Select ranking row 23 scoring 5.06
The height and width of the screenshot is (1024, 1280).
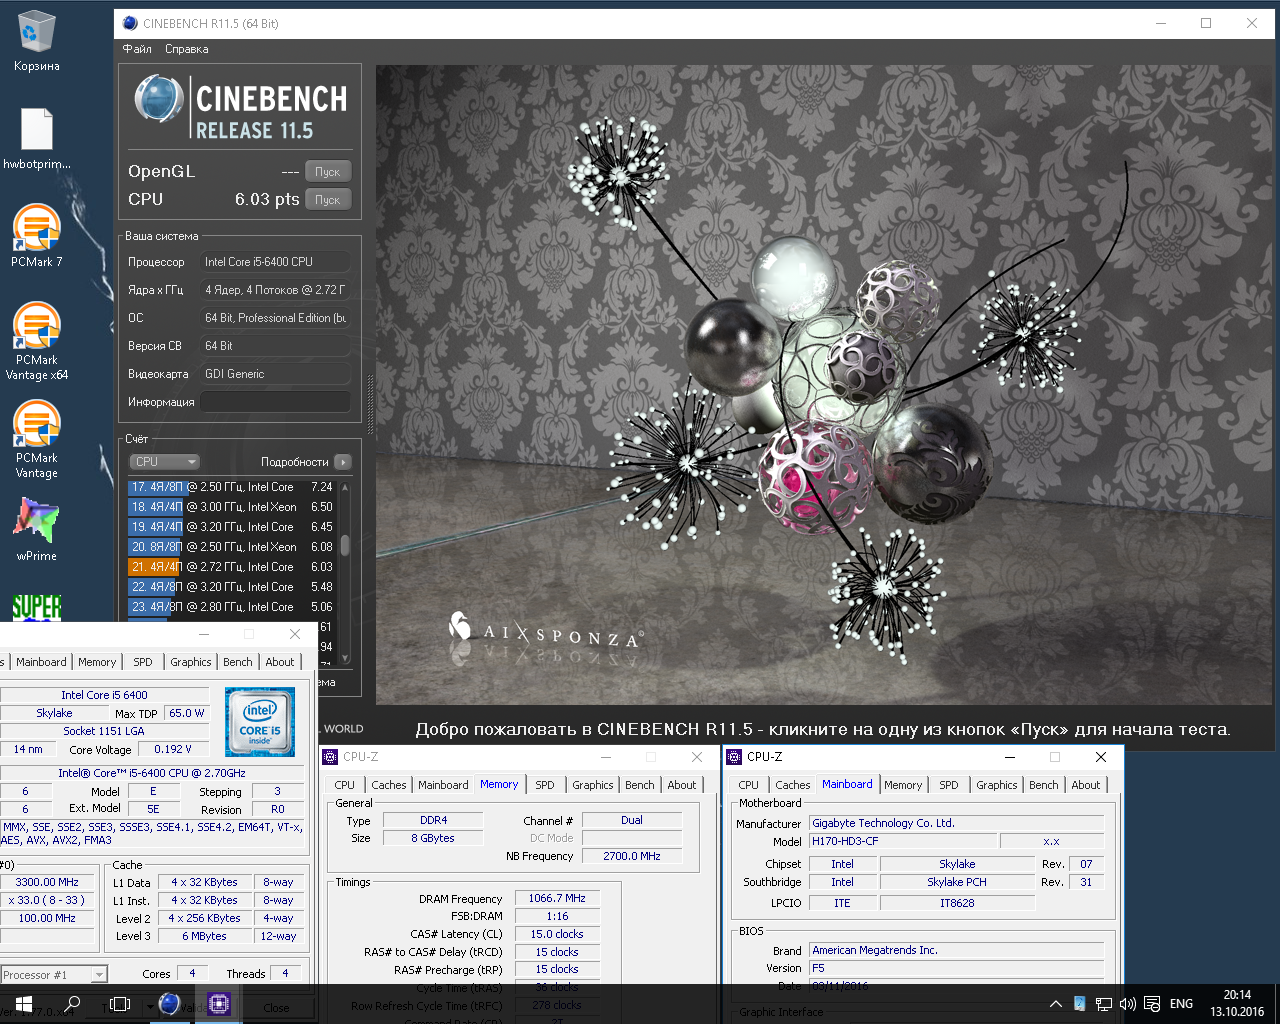[x=233, y=607]
